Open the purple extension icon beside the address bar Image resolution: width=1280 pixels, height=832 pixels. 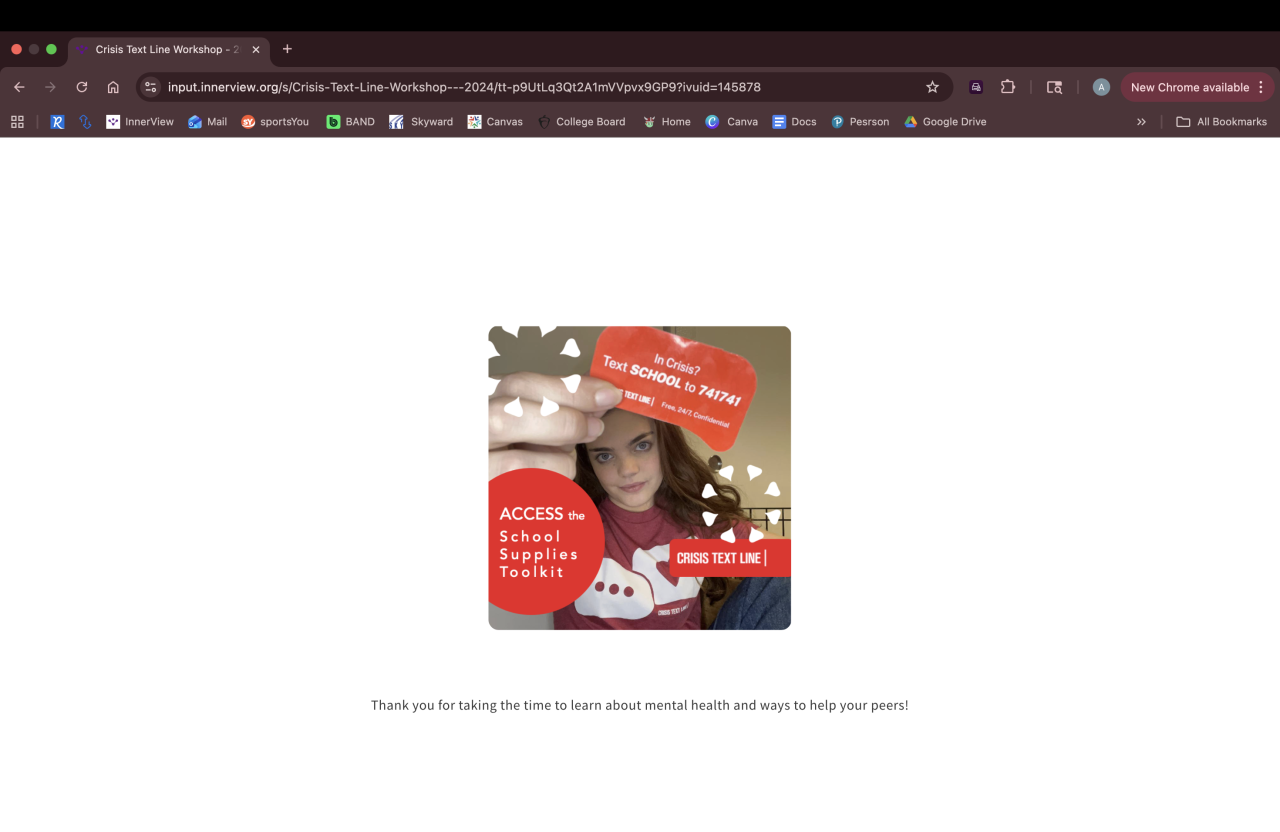point(976,87)
